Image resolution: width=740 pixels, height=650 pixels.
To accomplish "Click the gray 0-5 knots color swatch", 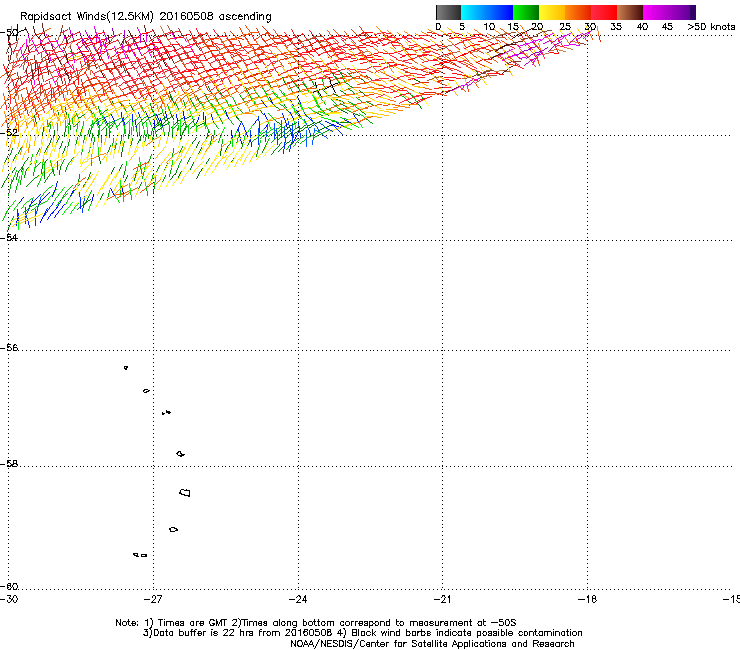I will coord(448,12).
